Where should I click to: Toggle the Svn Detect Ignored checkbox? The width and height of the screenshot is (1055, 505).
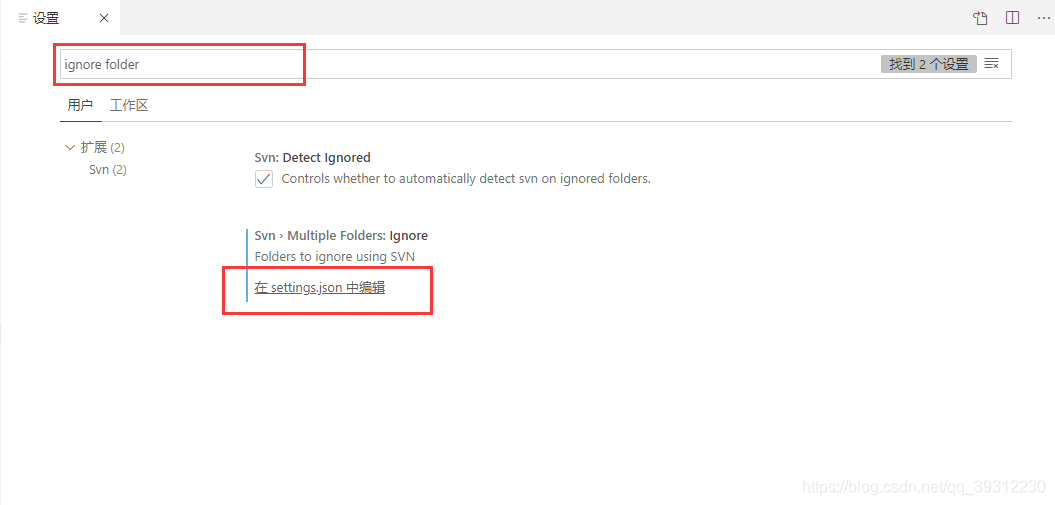[x=264, y=179]
